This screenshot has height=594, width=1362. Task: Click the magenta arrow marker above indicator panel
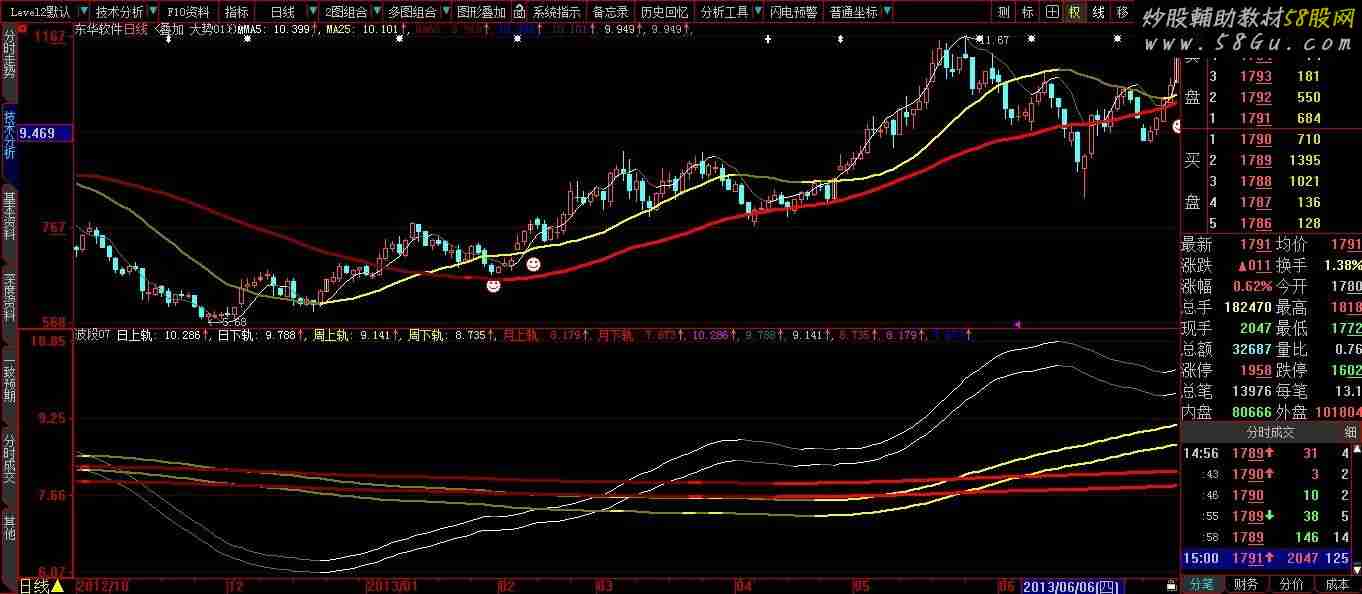[1017, 324]
